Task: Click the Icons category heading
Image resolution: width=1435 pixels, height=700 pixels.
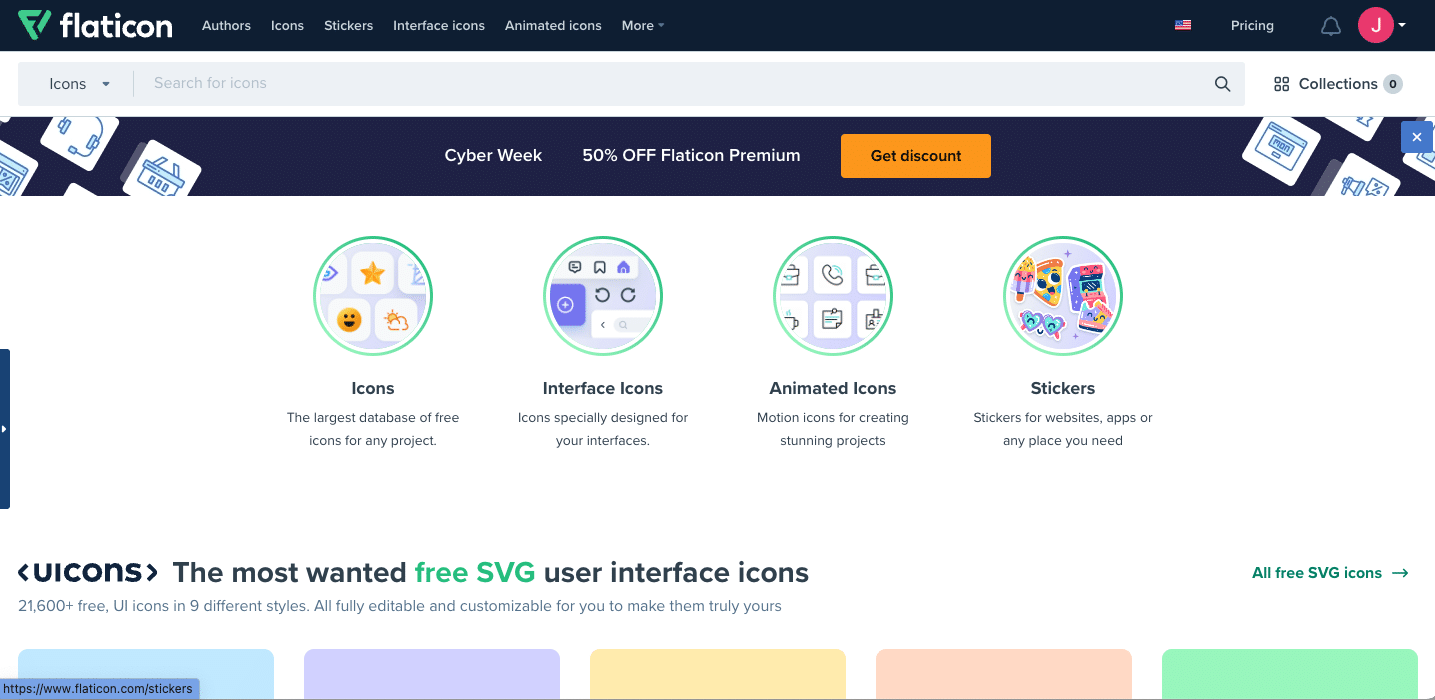Action: pyautogui.click(x=373, y=388)
